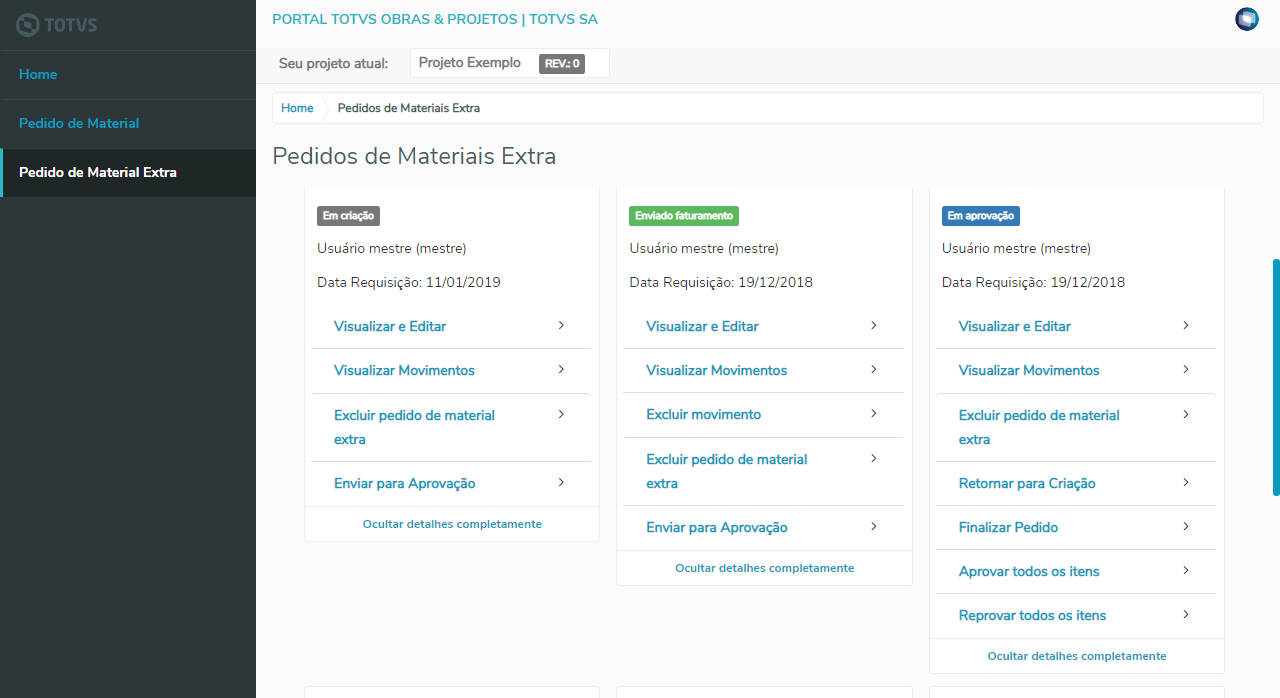Click chevron next to Finalizar Pedido
The height and width of the screenshot is (698, 1280).
point(1186,527)
